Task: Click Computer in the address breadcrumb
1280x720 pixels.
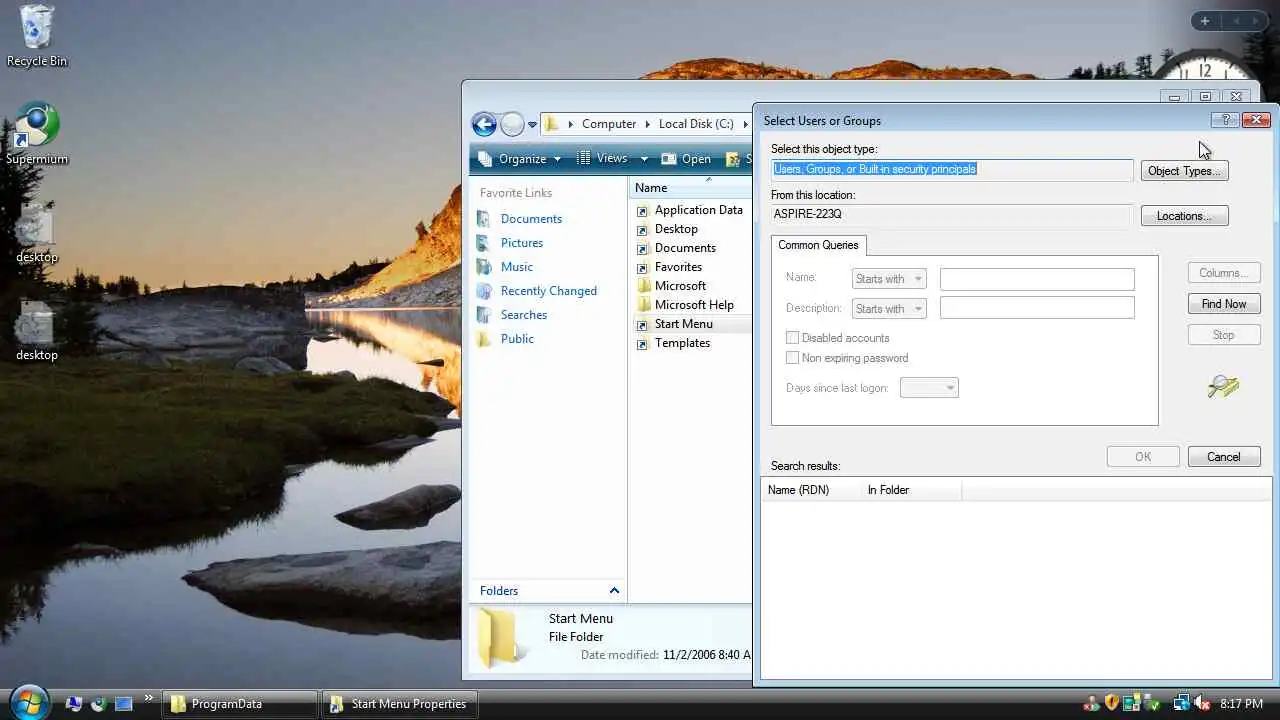Action: [x=609, y=124]
